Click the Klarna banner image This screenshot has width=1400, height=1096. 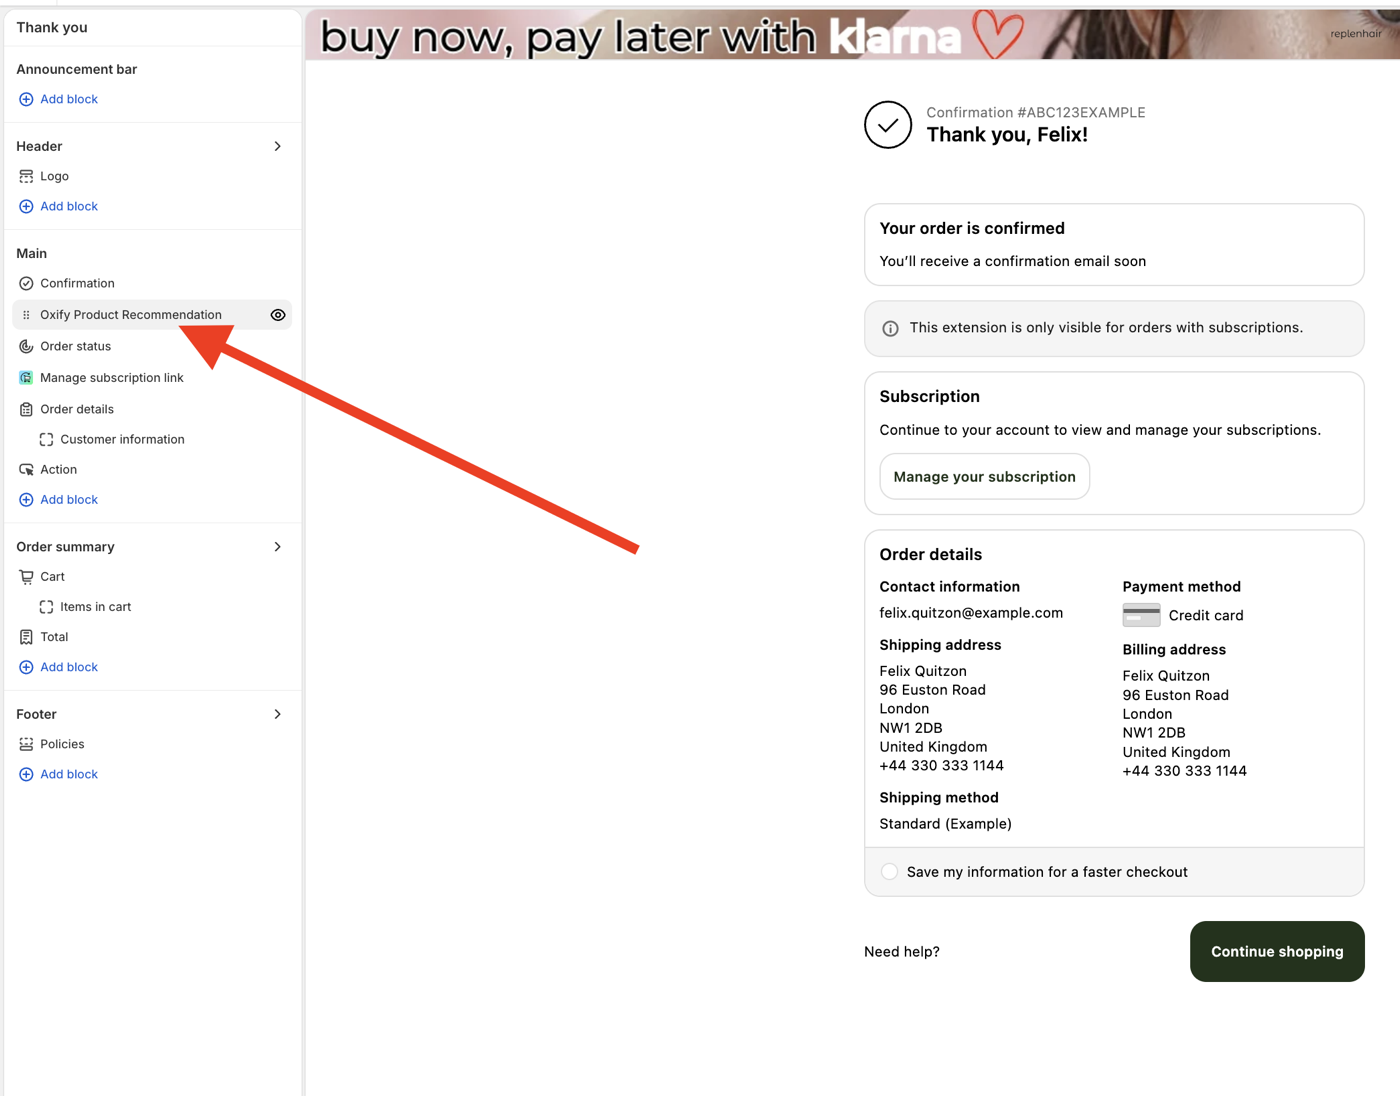pos(852,35)
